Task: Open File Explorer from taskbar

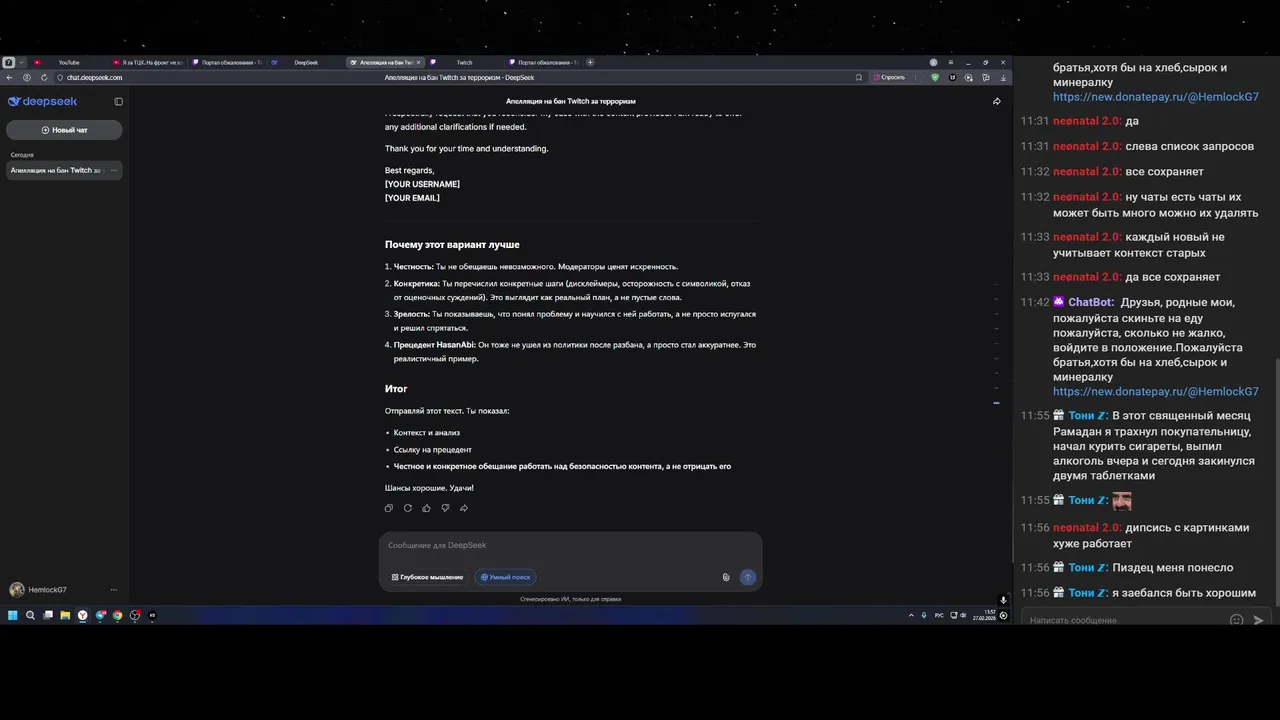Action: point(65,615)
